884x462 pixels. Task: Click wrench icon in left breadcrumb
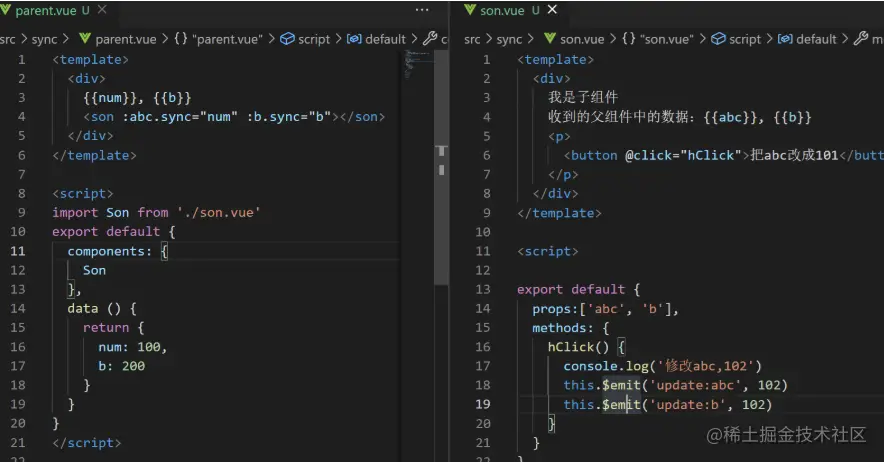click(x=430, y=38)
